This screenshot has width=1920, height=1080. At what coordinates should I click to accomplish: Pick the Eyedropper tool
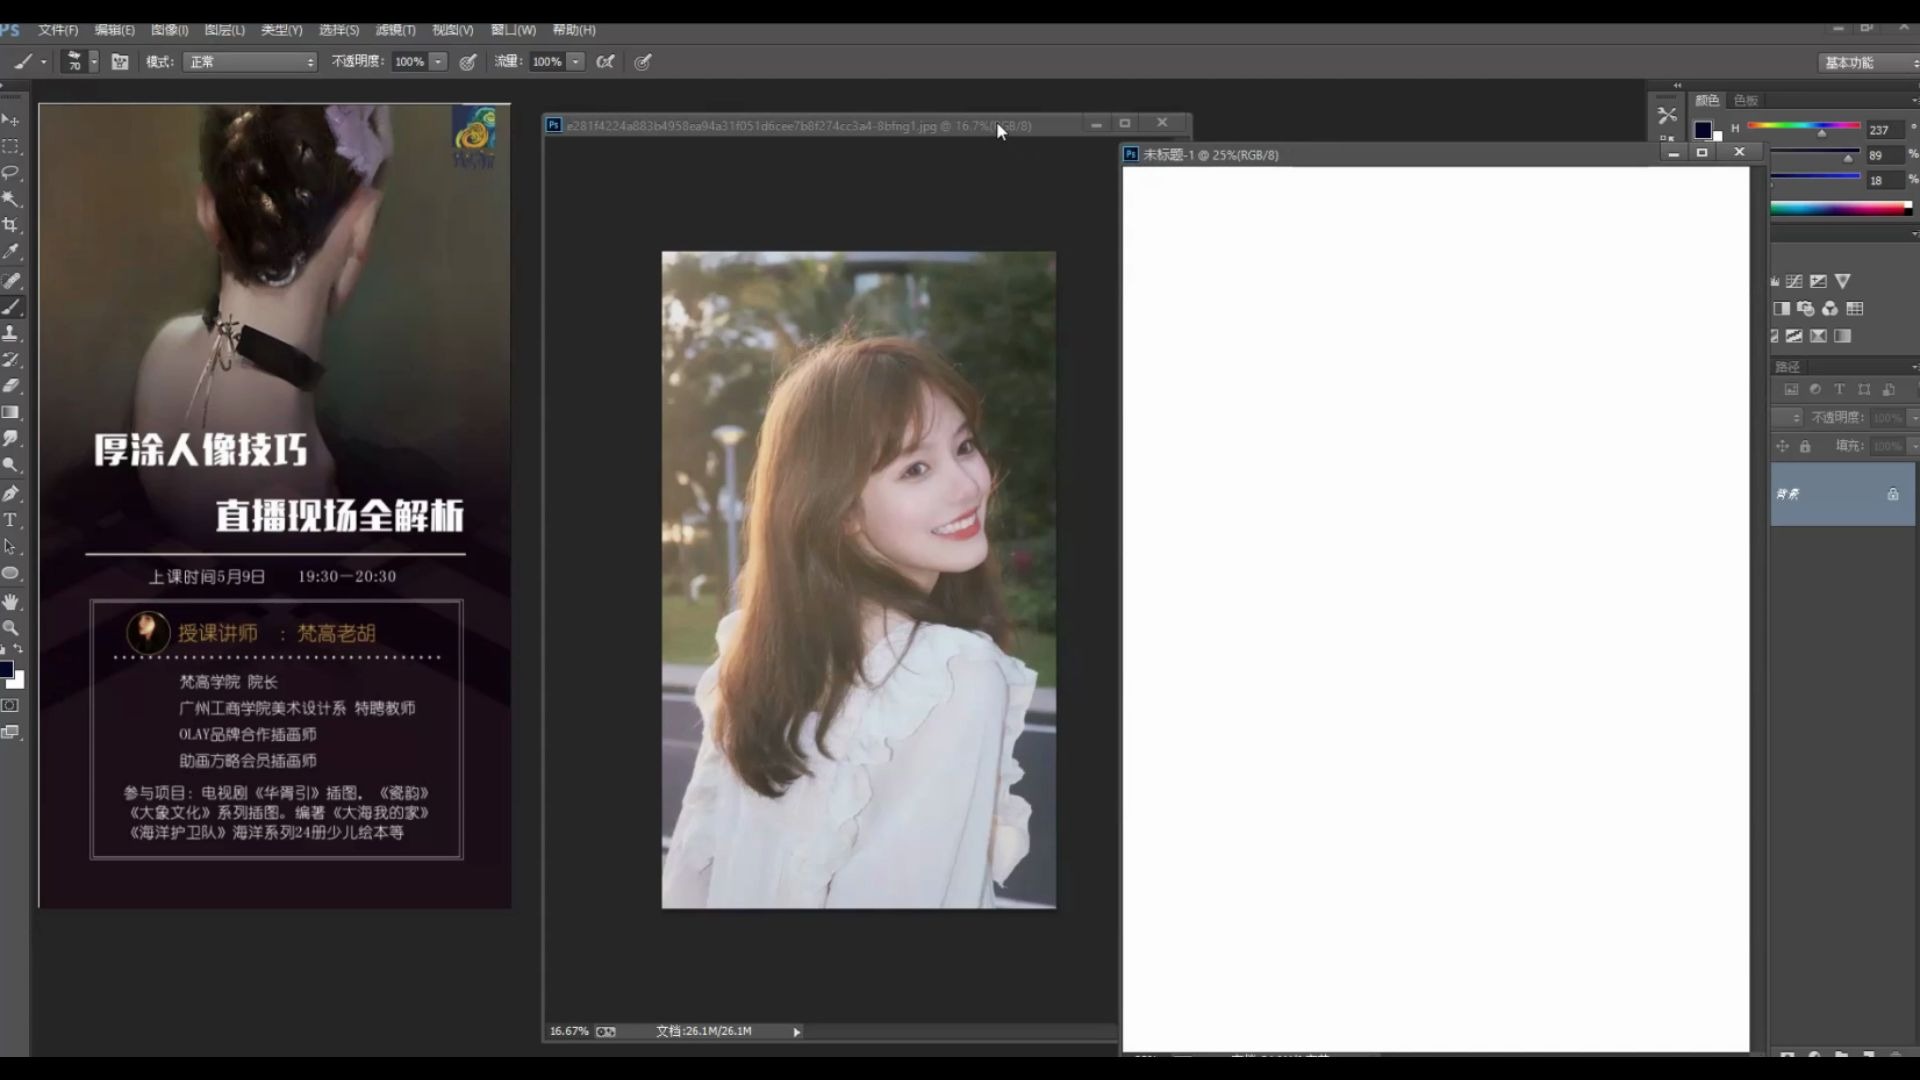tap(11, 252)
